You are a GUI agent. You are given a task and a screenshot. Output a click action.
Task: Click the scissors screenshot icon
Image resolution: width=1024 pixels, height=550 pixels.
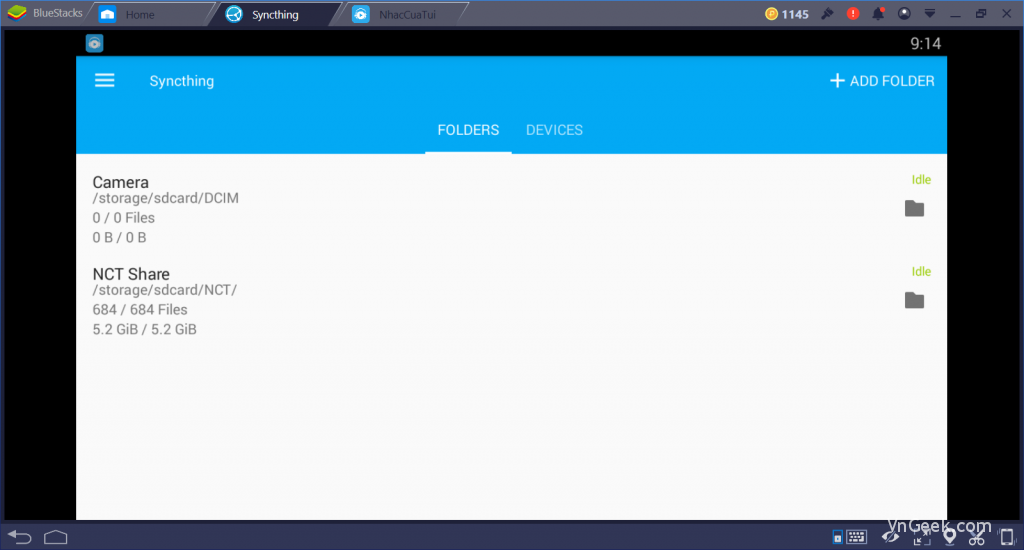click(x=976, y=538)
